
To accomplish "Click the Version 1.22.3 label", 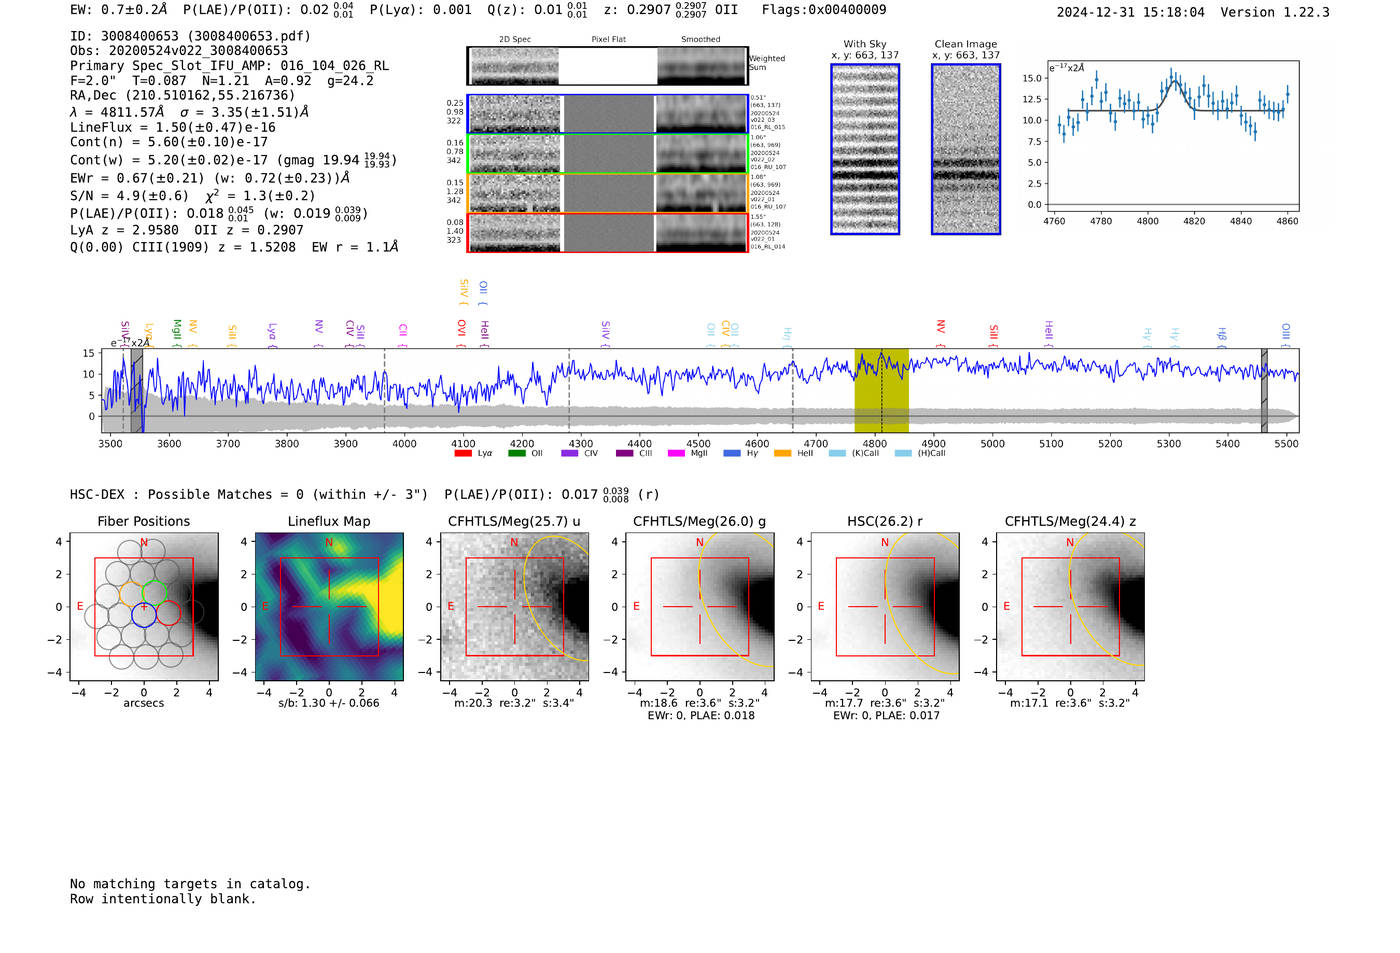I will (1275, 13).
